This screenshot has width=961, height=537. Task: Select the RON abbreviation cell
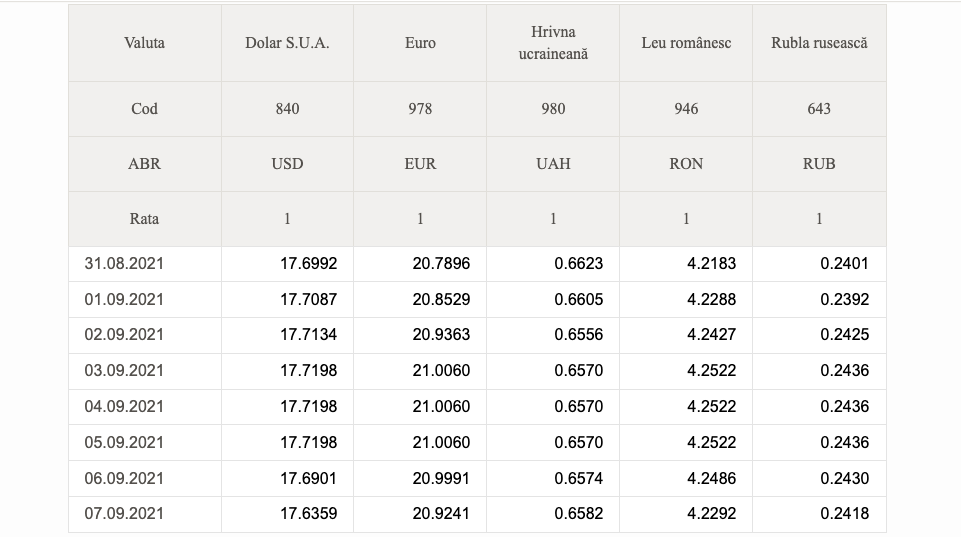click(x=686, y=164)
